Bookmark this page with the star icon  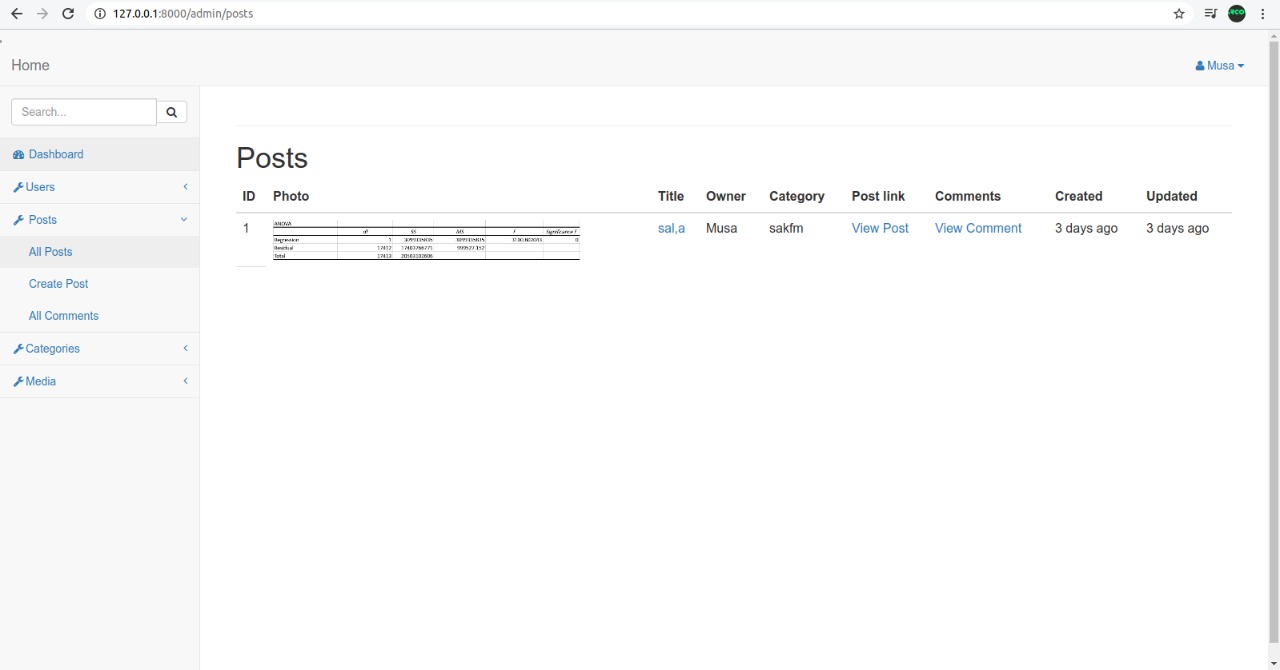pos(1179,14)
